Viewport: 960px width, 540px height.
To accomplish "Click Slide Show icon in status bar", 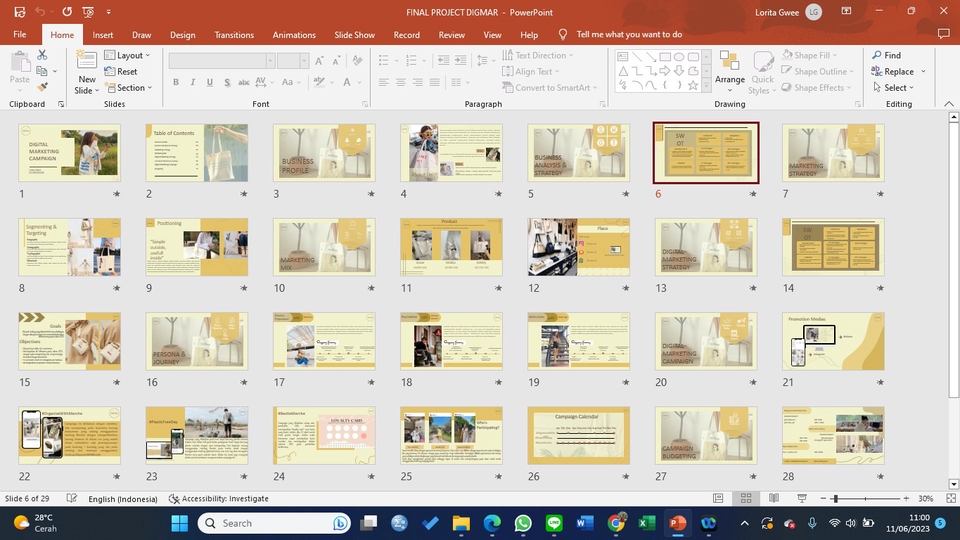I will coord(802,498).
